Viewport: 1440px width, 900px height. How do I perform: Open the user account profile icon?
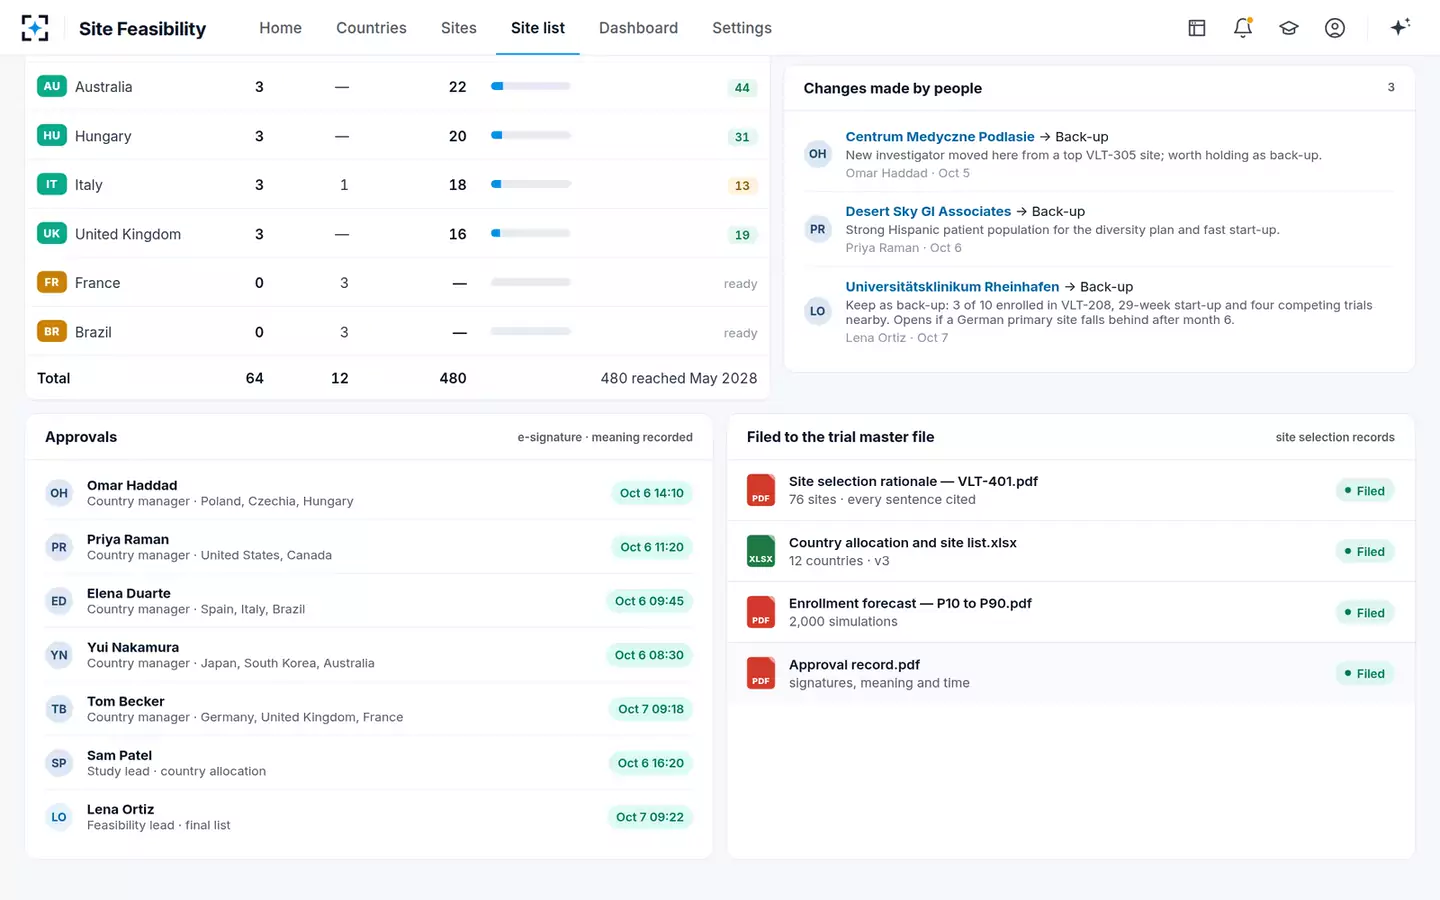coord(1335,28)
